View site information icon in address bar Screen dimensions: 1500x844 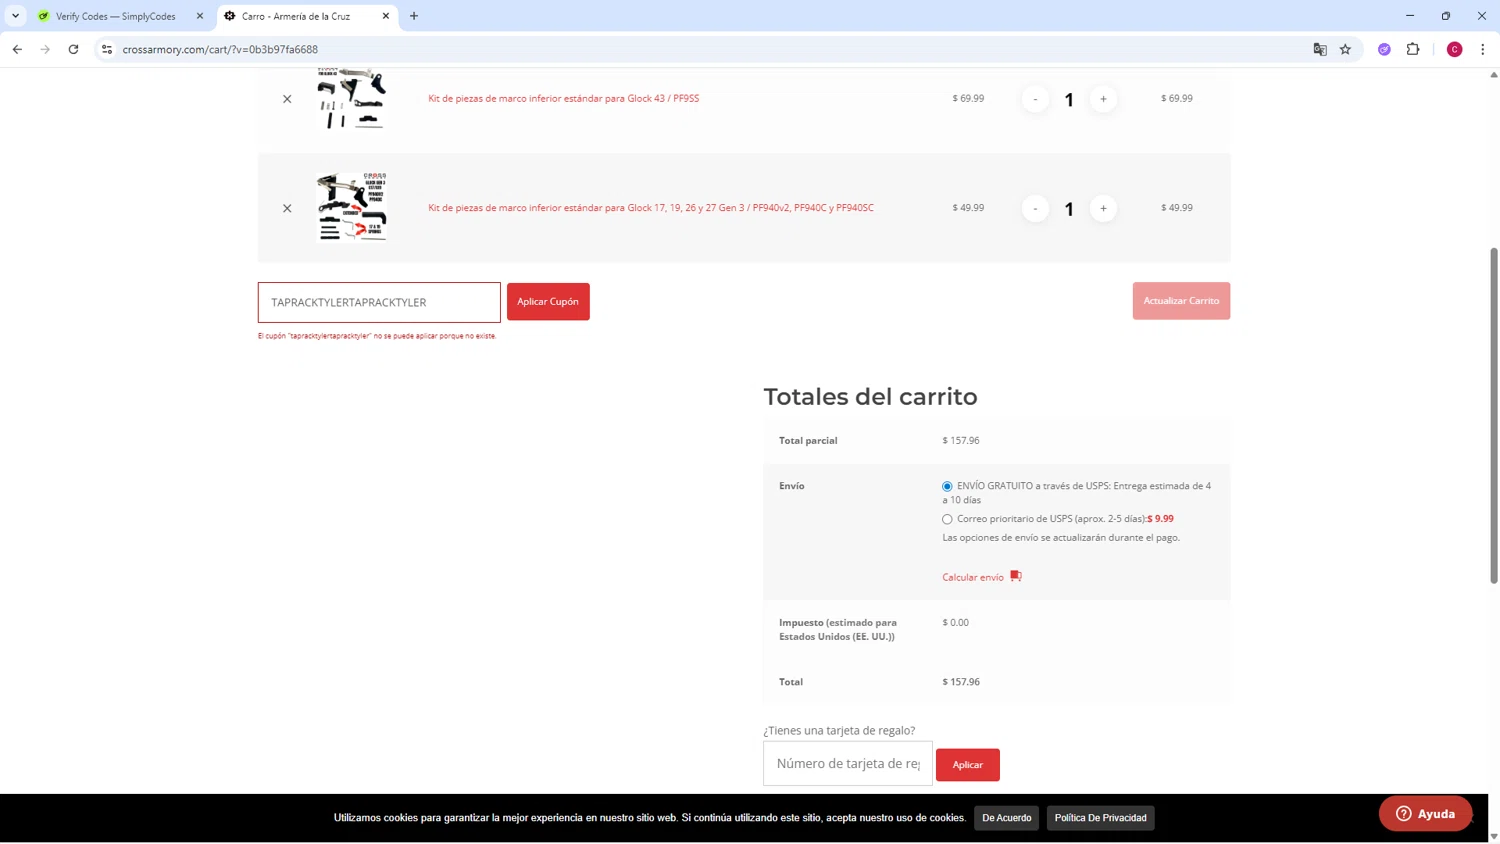(x=107, y=49)
